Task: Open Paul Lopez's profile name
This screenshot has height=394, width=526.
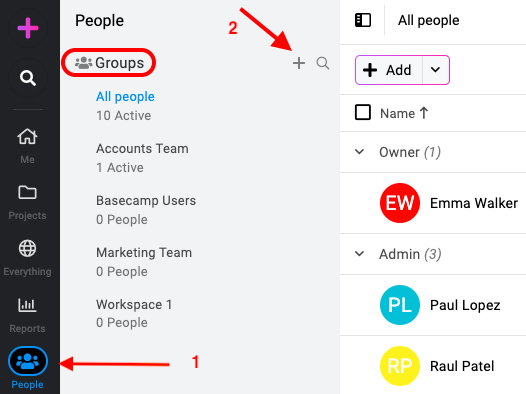Action: tap(465, 305)
